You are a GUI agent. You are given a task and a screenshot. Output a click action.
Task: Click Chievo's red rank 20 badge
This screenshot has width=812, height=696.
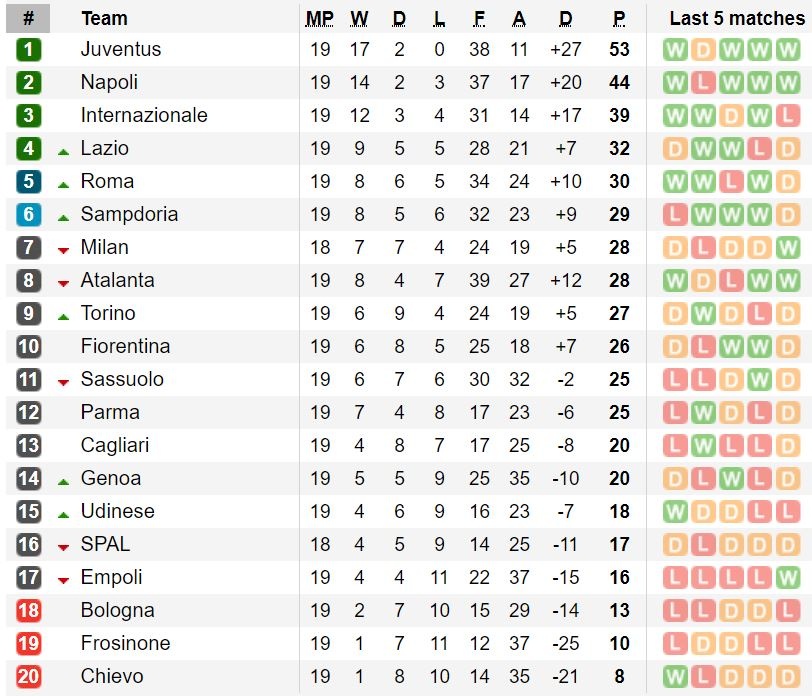[x=28, y=676]
